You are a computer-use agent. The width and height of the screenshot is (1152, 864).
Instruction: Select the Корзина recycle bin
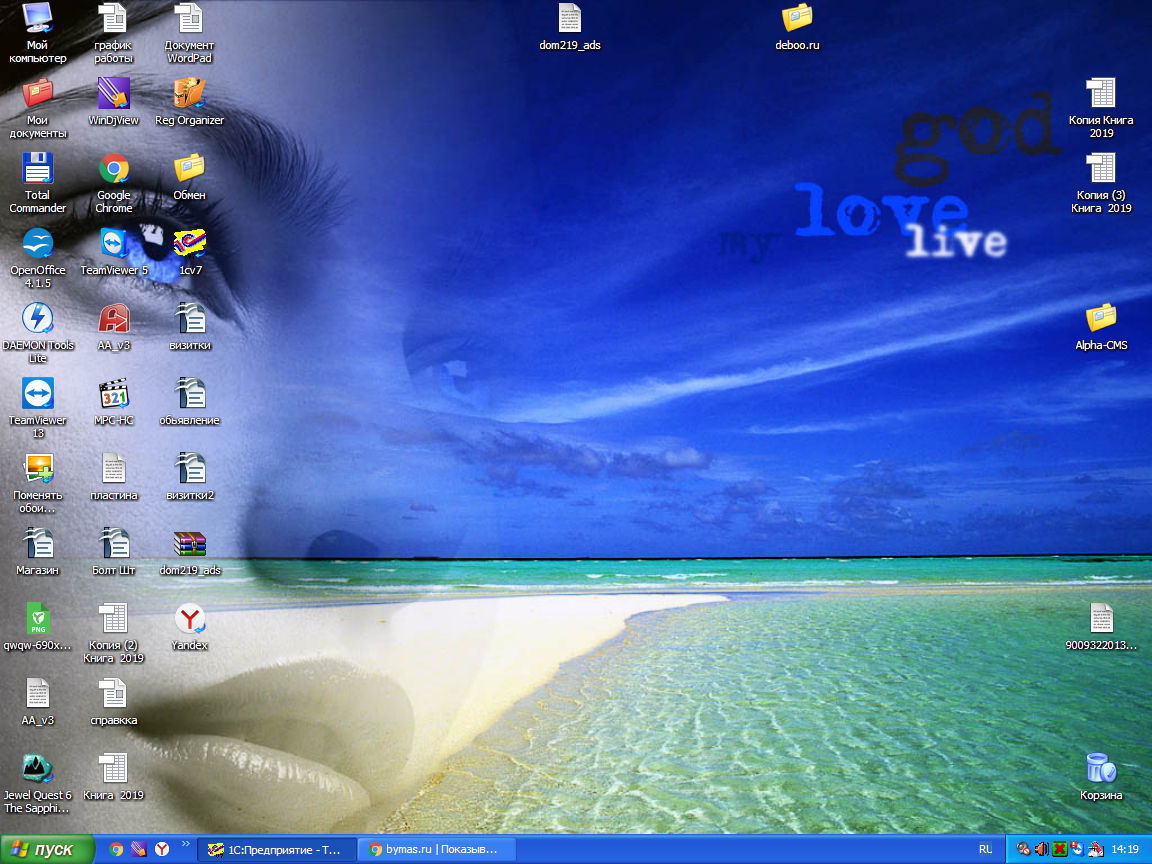(x=1101, y=769)
